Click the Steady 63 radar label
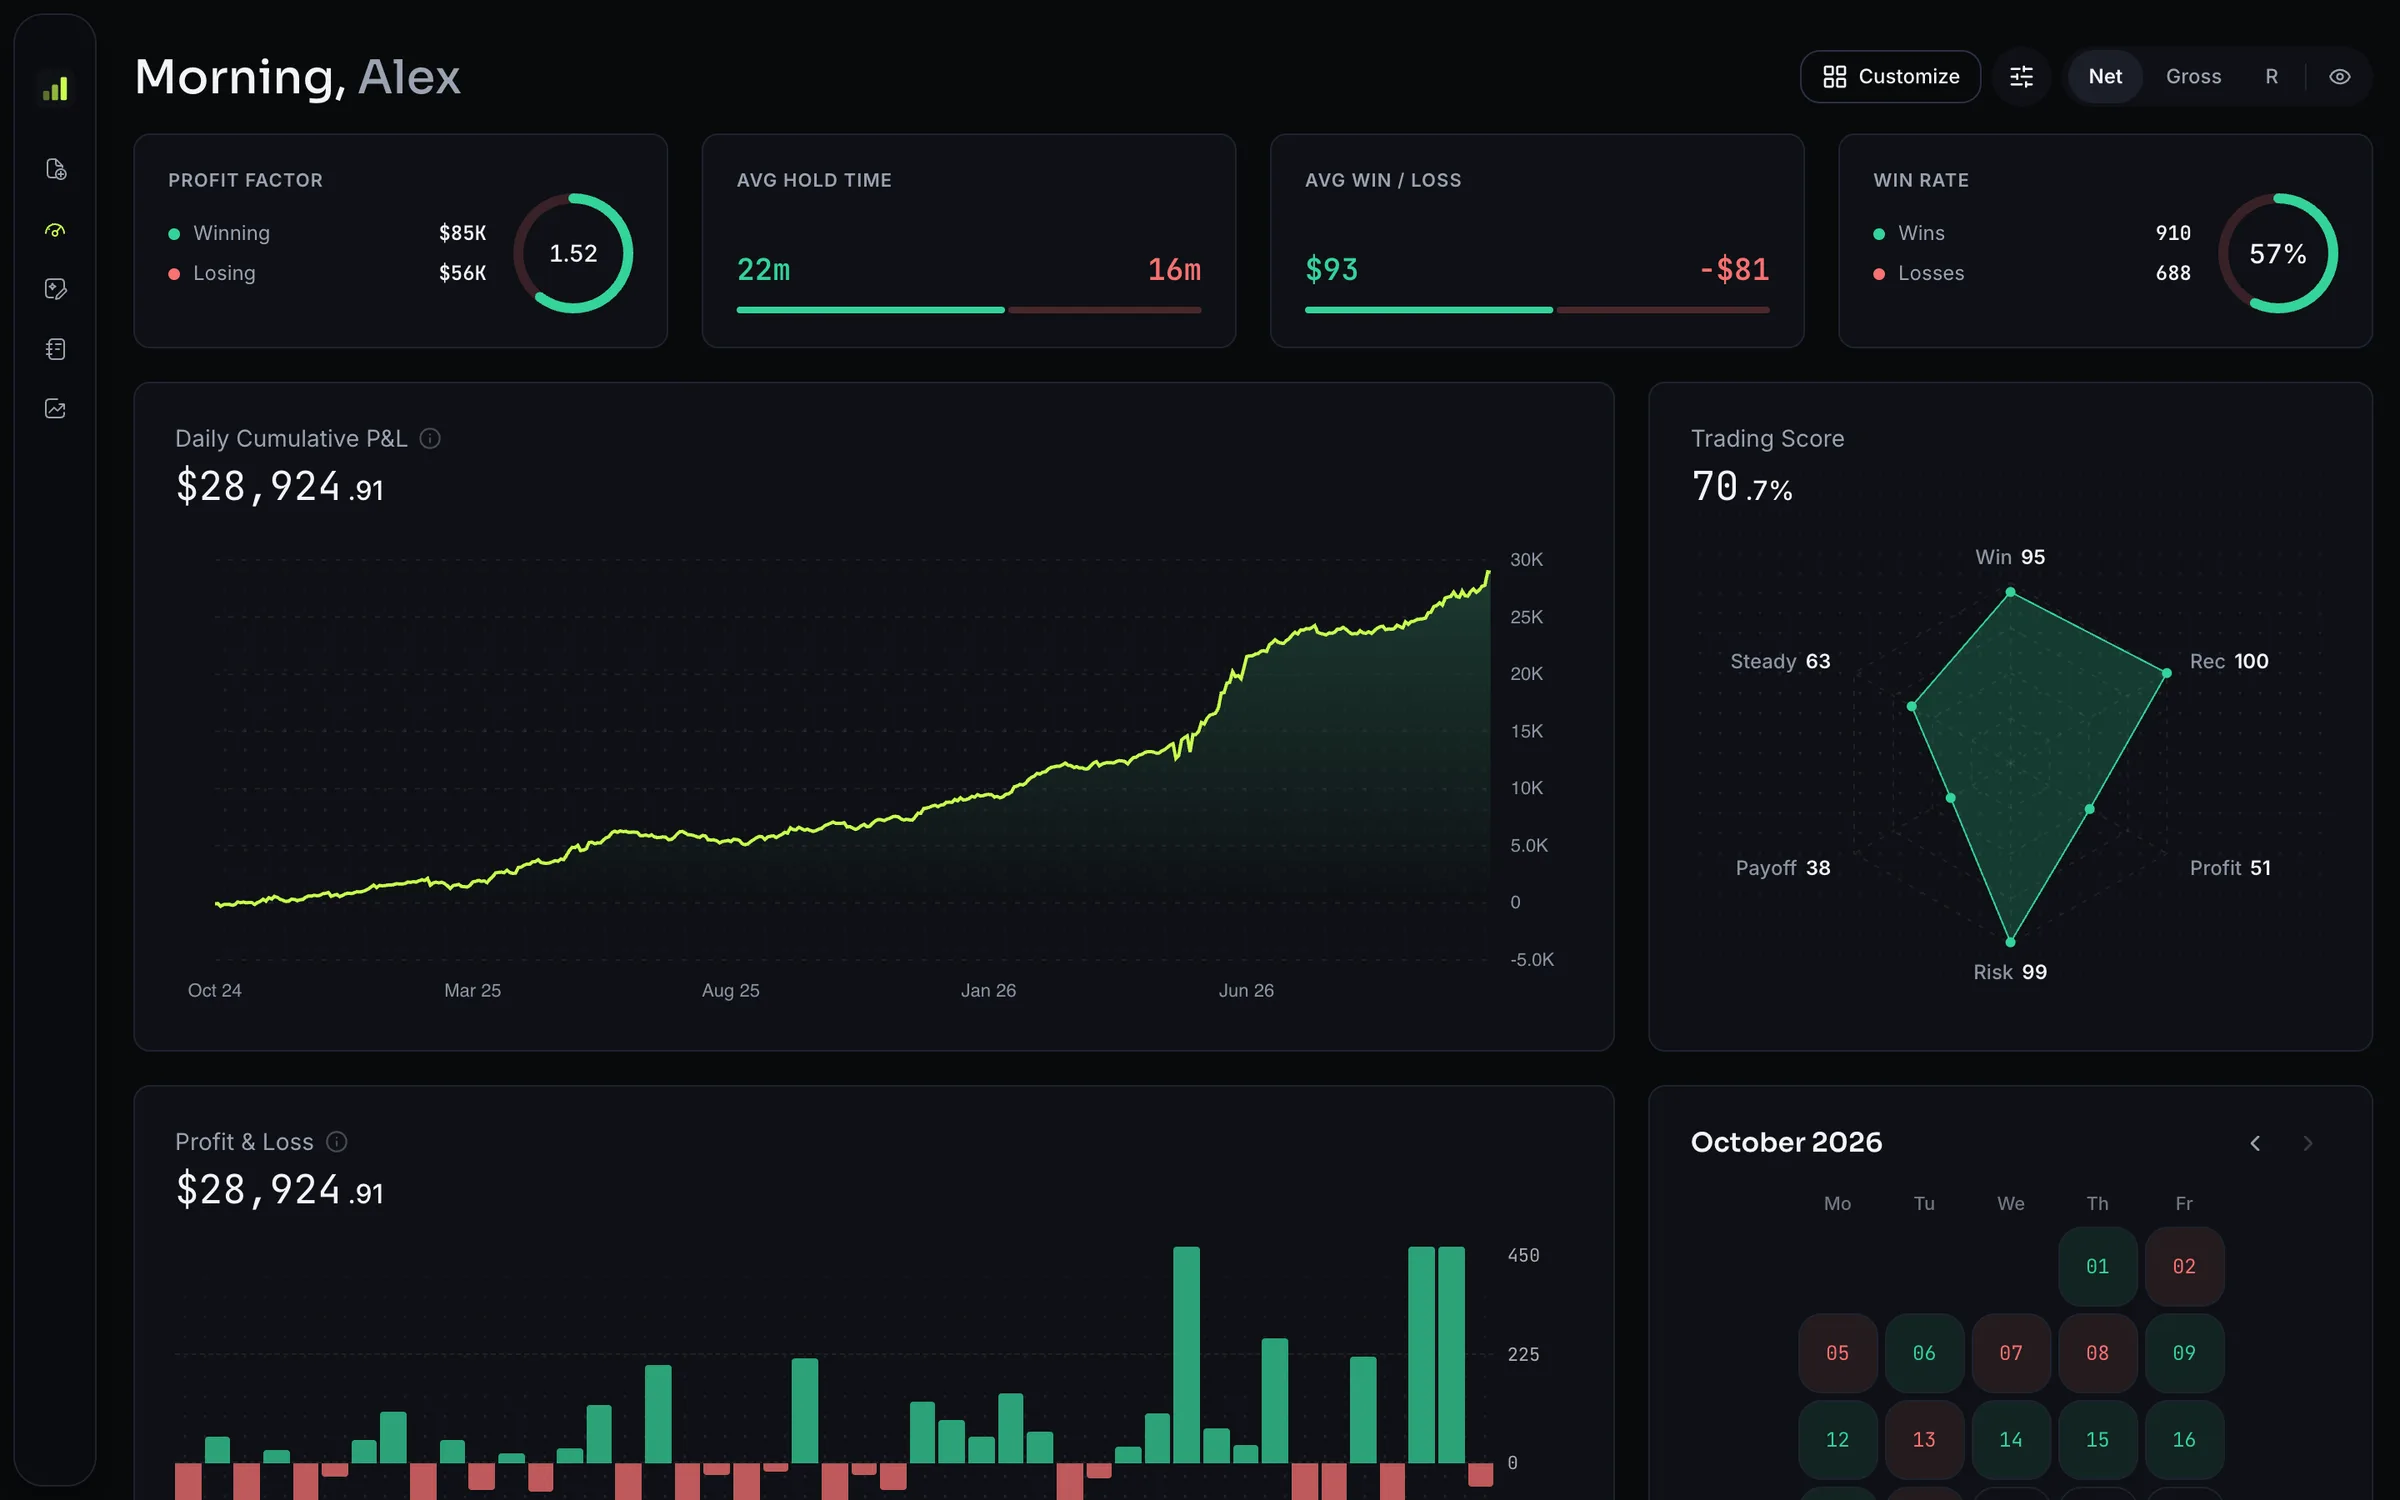The image size is (2400, 1500). click(x=1780, y=661)
